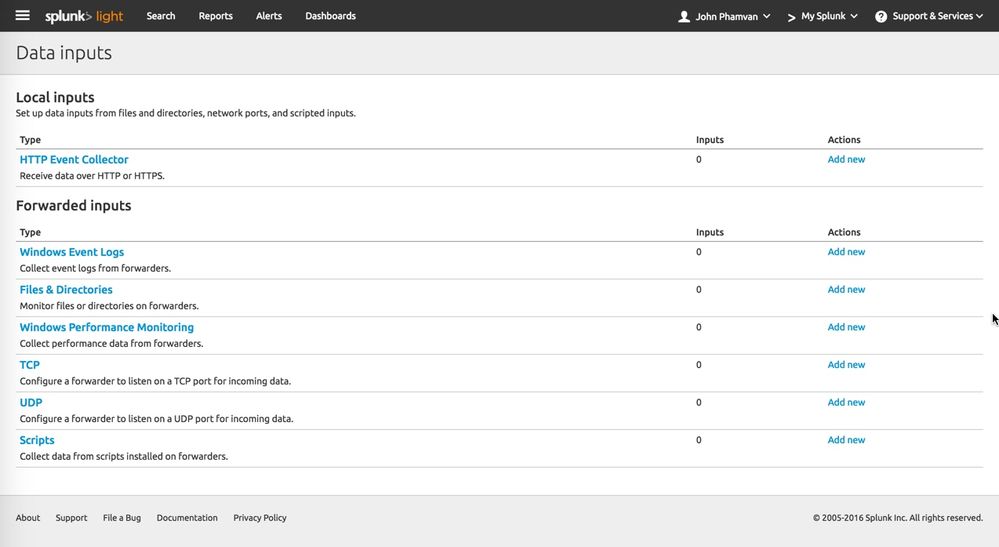Open the Windows Event Logs input type
This screenshot has height=547, width=999.
pyautogui.click(x=71, y=252)
